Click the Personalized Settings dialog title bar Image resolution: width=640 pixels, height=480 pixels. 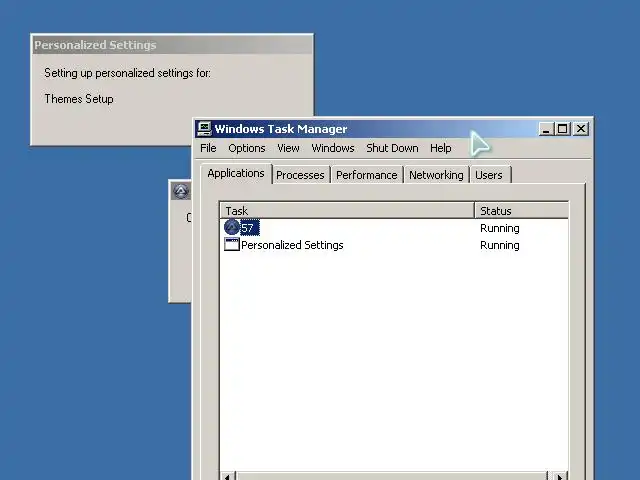172,45
